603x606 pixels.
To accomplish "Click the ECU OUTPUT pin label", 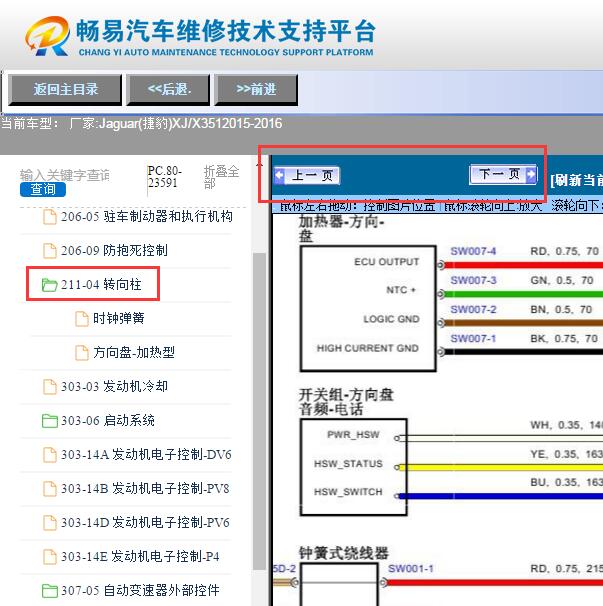I will (x=387, y=262).
